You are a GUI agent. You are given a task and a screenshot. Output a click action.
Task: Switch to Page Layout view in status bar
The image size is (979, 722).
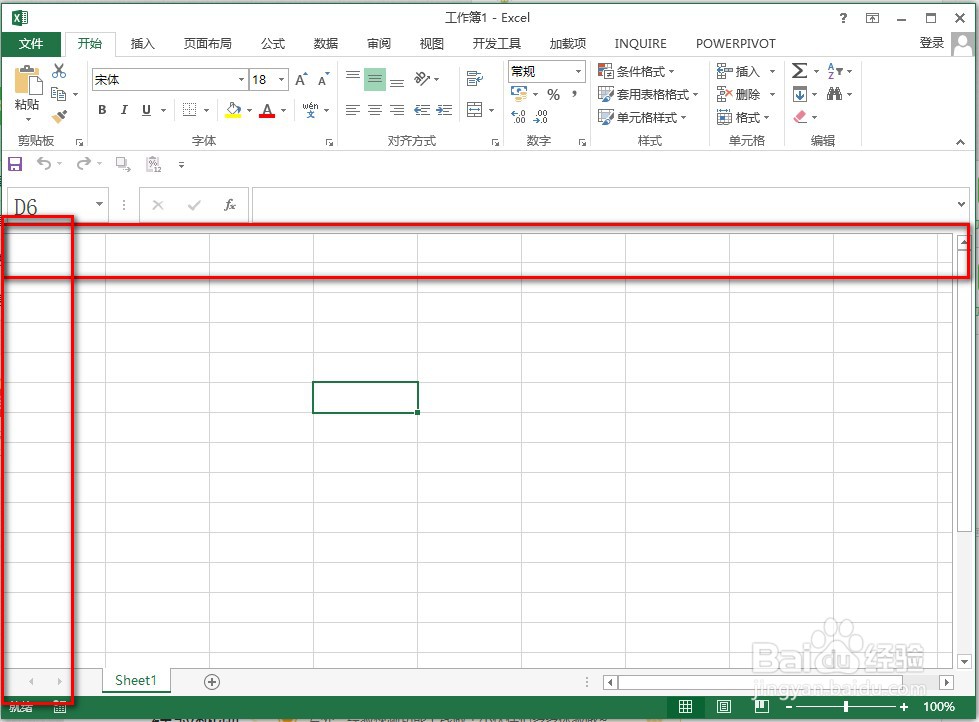723,705
